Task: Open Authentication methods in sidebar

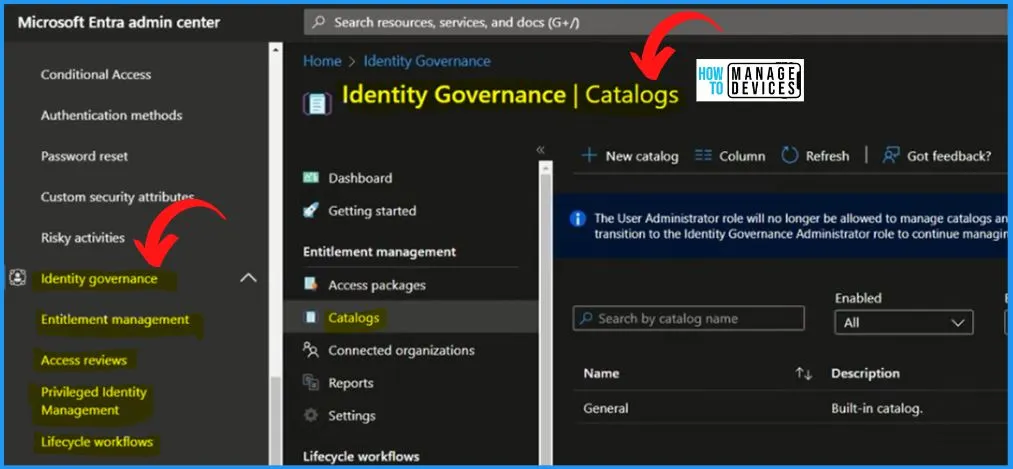Action: [111, 115]
